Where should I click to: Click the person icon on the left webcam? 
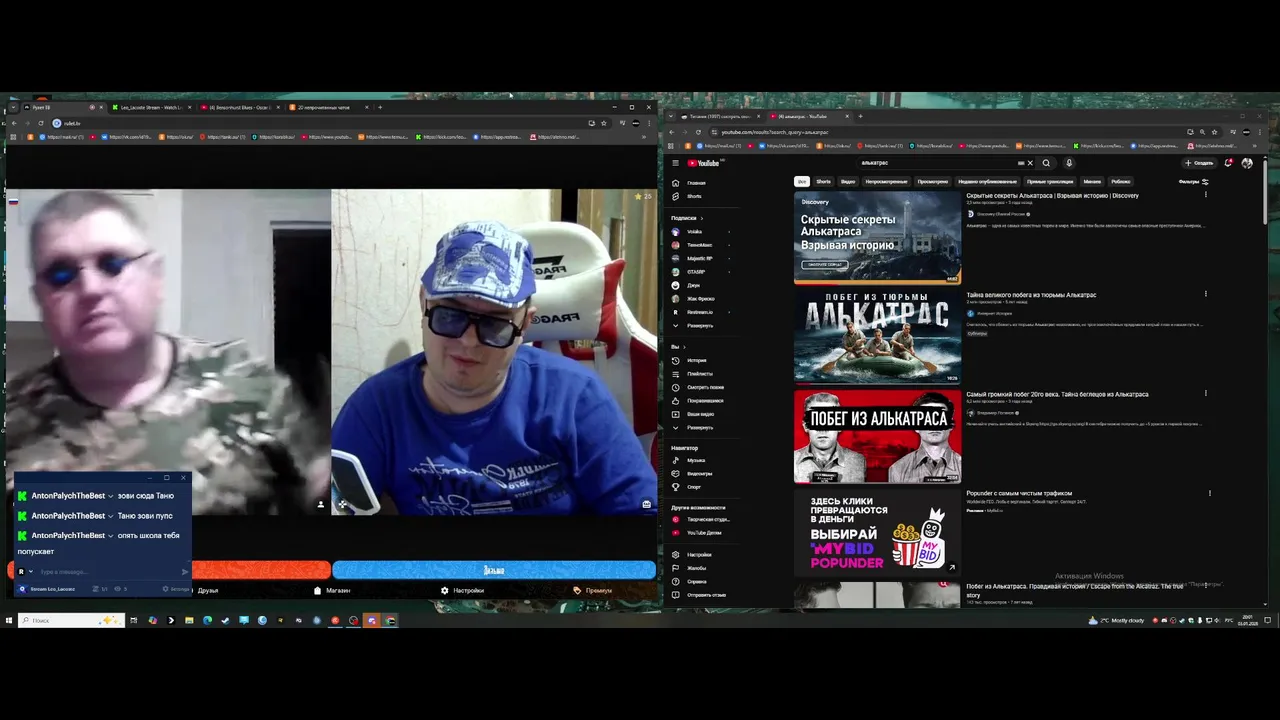(x=320, y=505)
